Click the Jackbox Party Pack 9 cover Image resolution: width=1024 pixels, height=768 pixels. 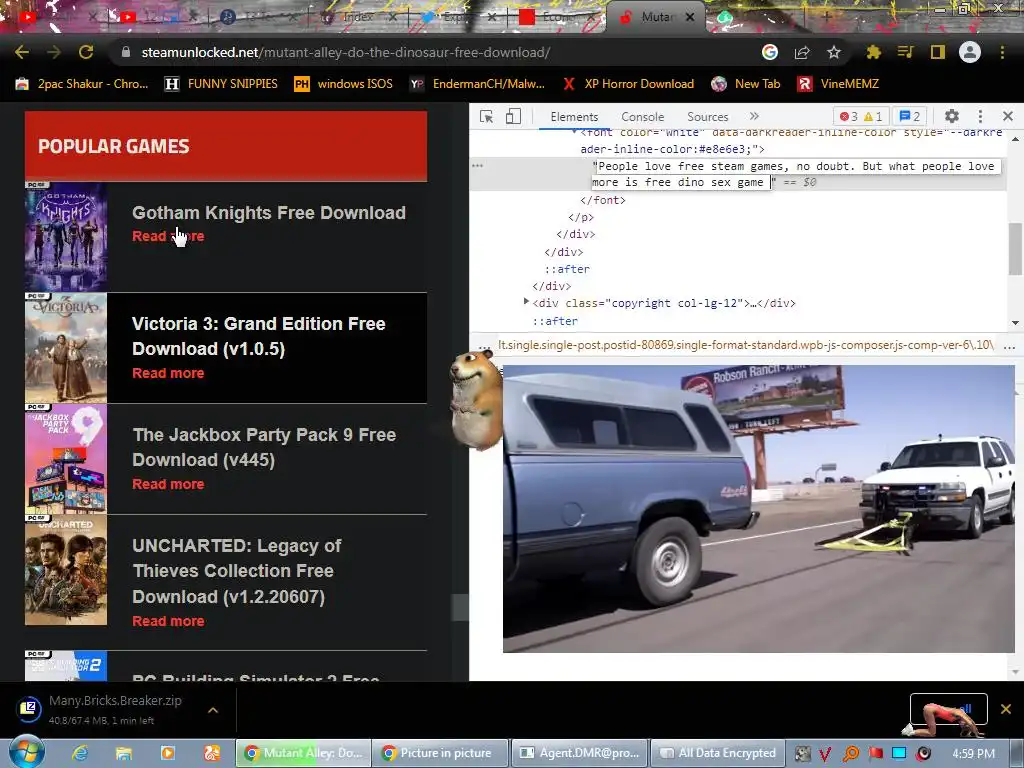pyautogui.click(x=66, y=459)
